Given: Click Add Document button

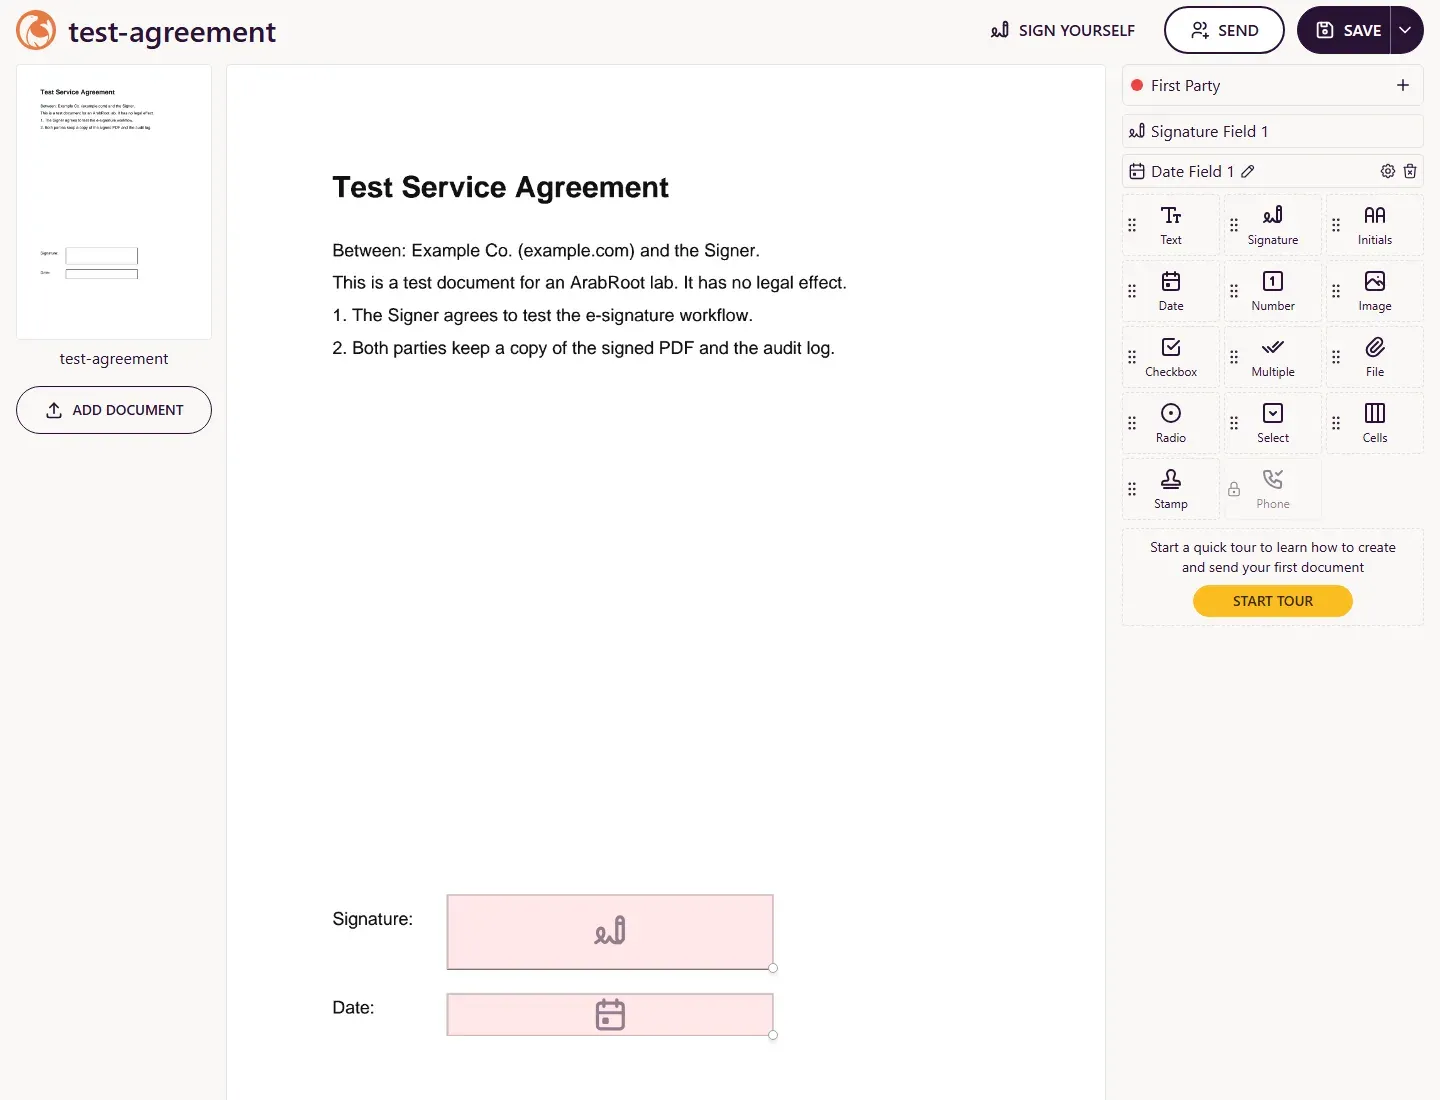Looking at the screenshot, I should [114, 410].
